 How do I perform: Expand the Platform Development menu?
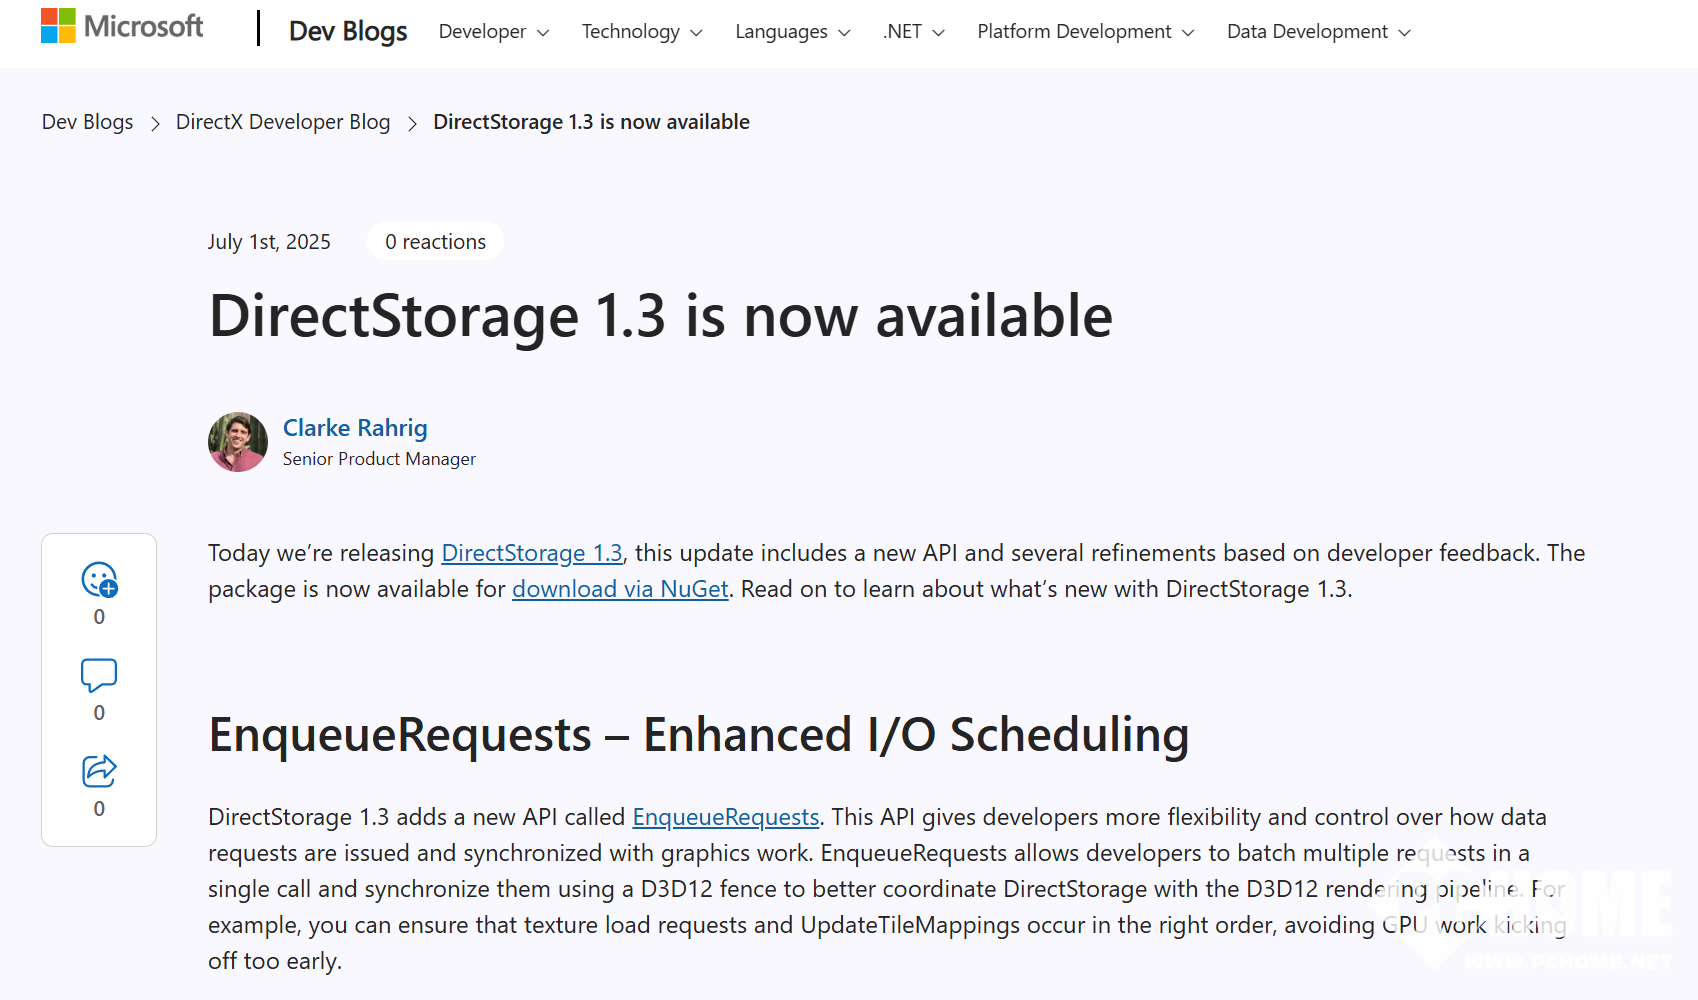(1086, 32)
